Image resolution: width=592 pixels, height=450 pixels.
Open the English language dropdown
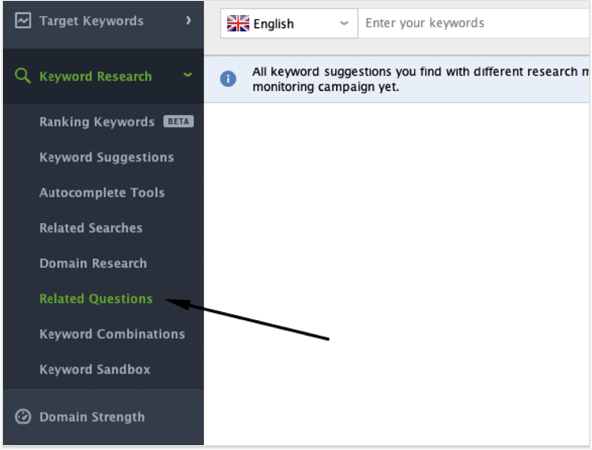pos(289,23)
